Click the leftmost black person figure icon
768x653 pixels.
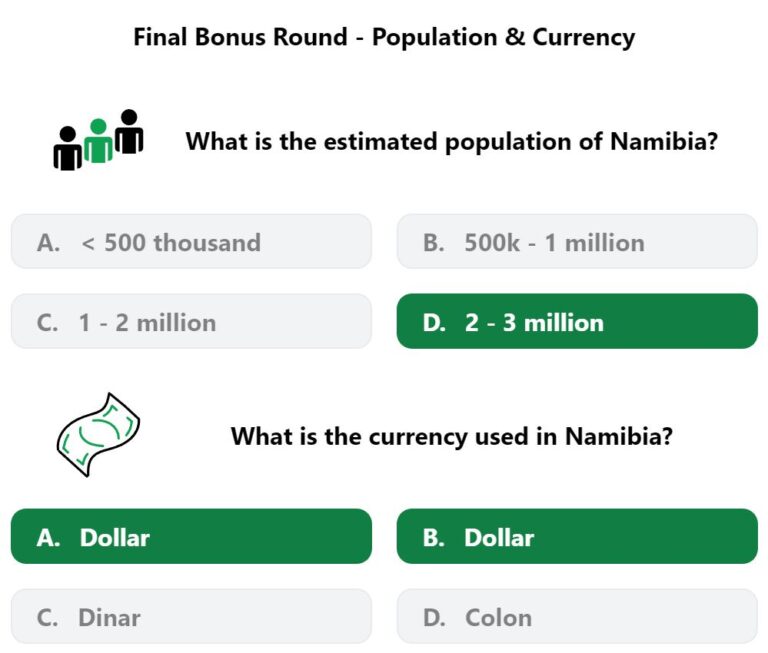tap(68, 148)
